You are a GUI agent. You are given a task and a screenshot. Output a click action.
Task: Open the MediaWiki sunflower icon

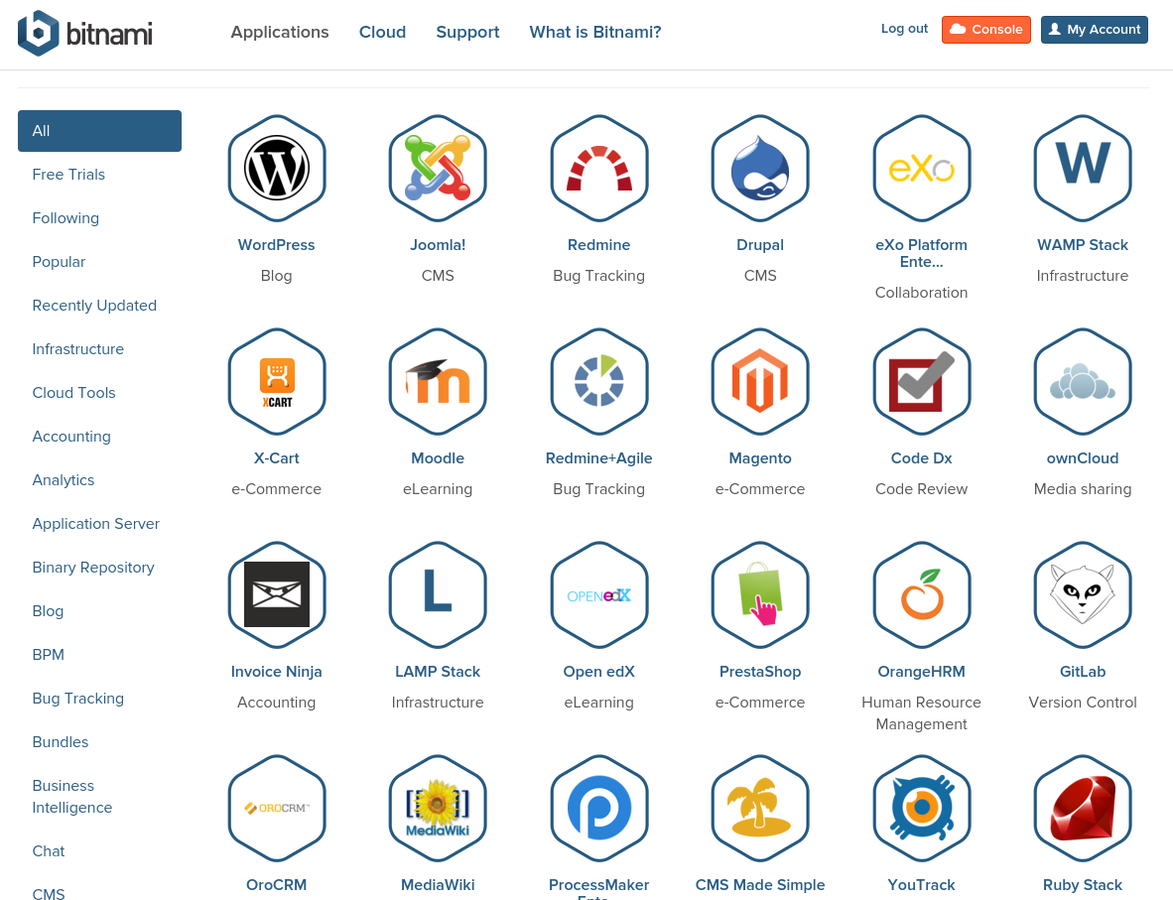coord(438,808)
